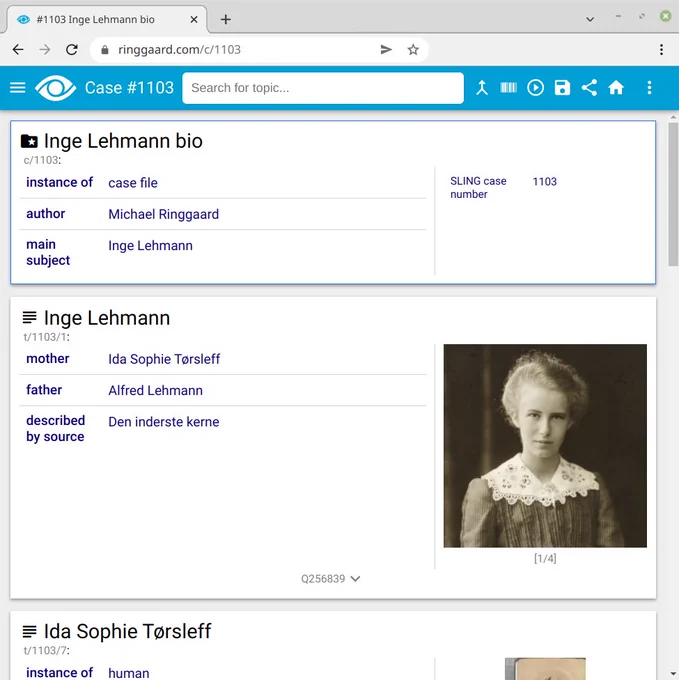Click the play circle icon in the app bar
Image resolution: width=679 pixels, height=680 pixels.
[x=535, y=88]
